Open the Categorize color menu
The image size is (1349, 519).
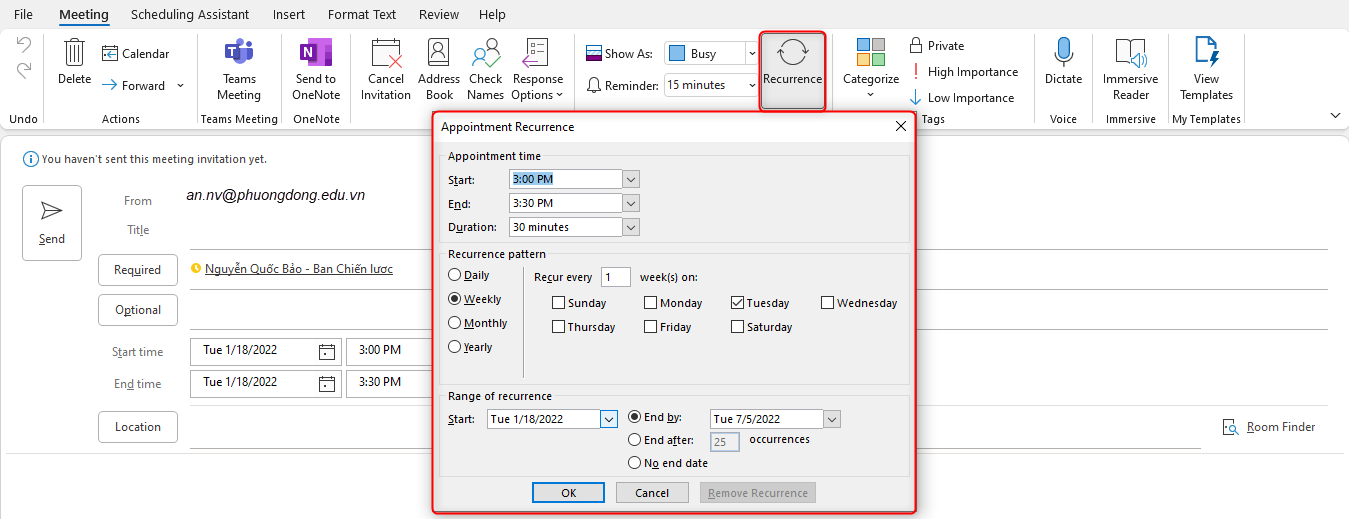point(871,70)
